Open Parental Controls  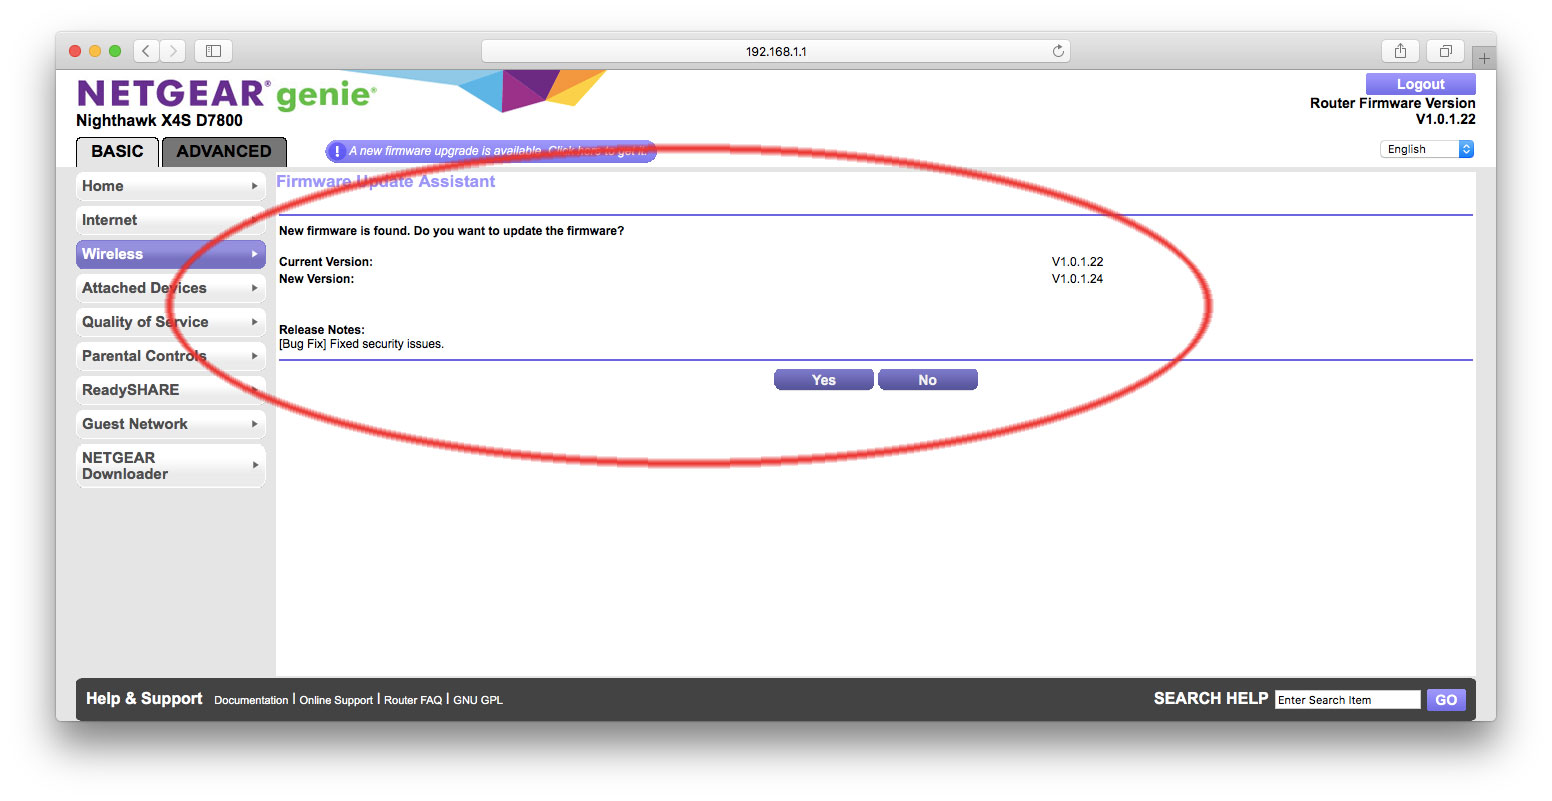(171, 356)
